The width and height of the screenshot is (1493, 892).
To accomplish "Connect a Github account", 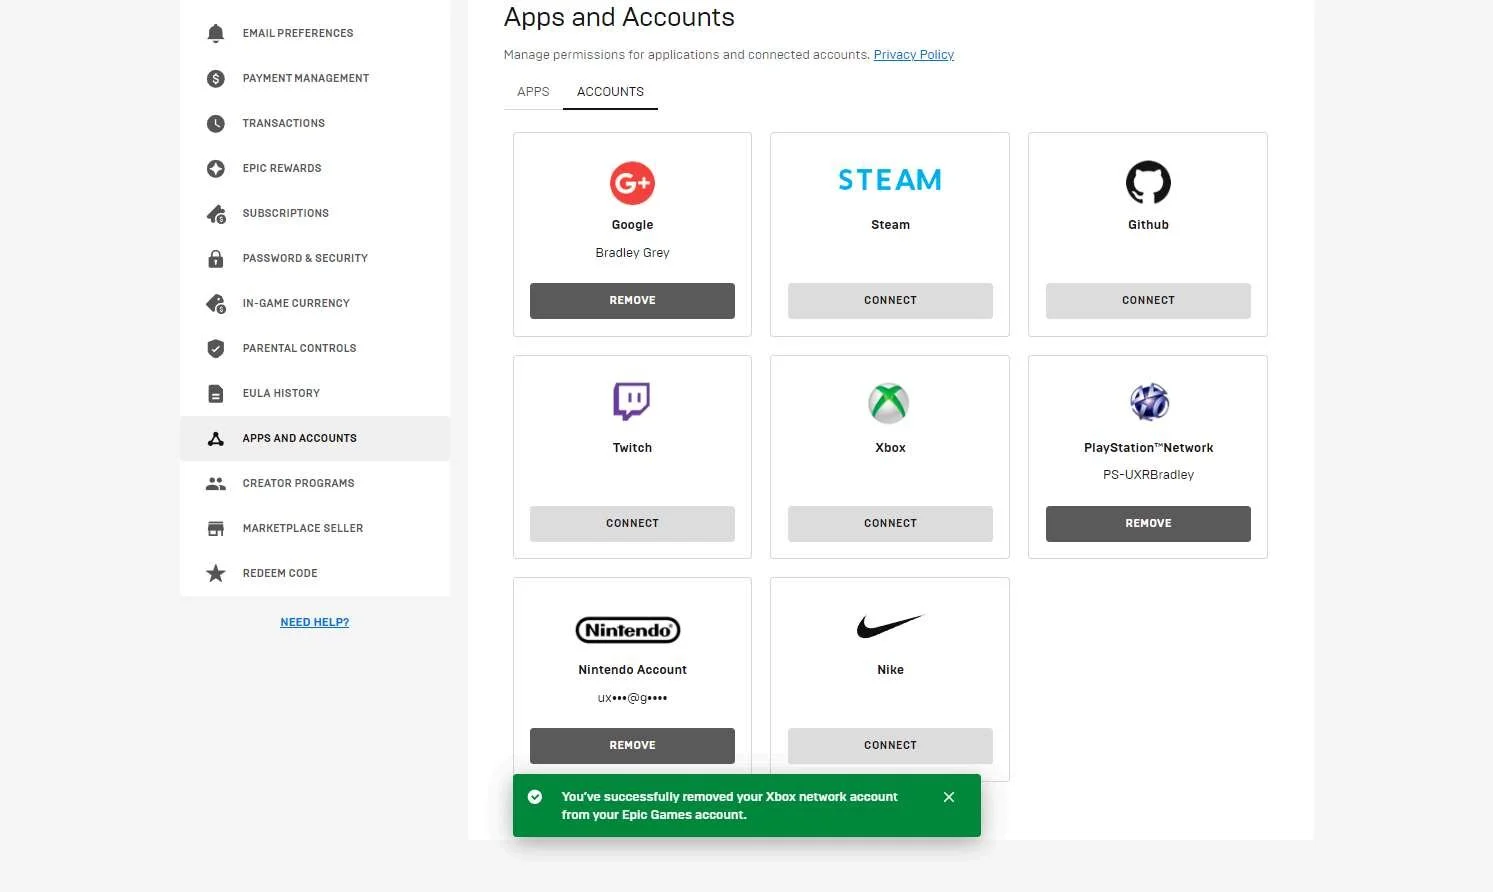I will pos(1148,301).
